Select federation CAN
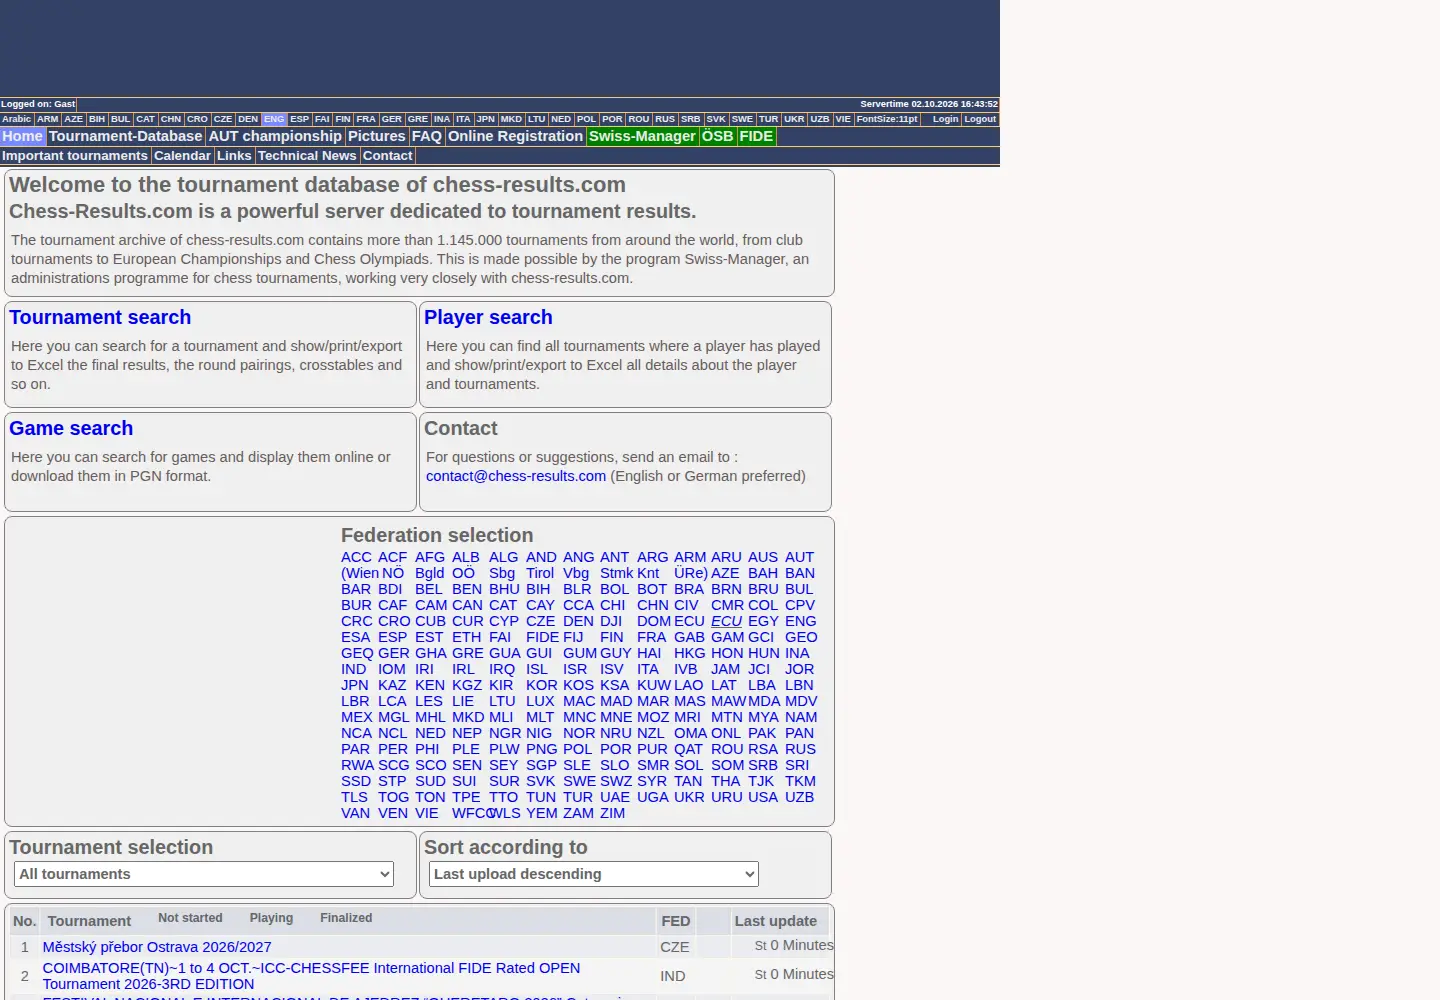The height and width of the screenshot is (1000, 1440). (467, 605)
